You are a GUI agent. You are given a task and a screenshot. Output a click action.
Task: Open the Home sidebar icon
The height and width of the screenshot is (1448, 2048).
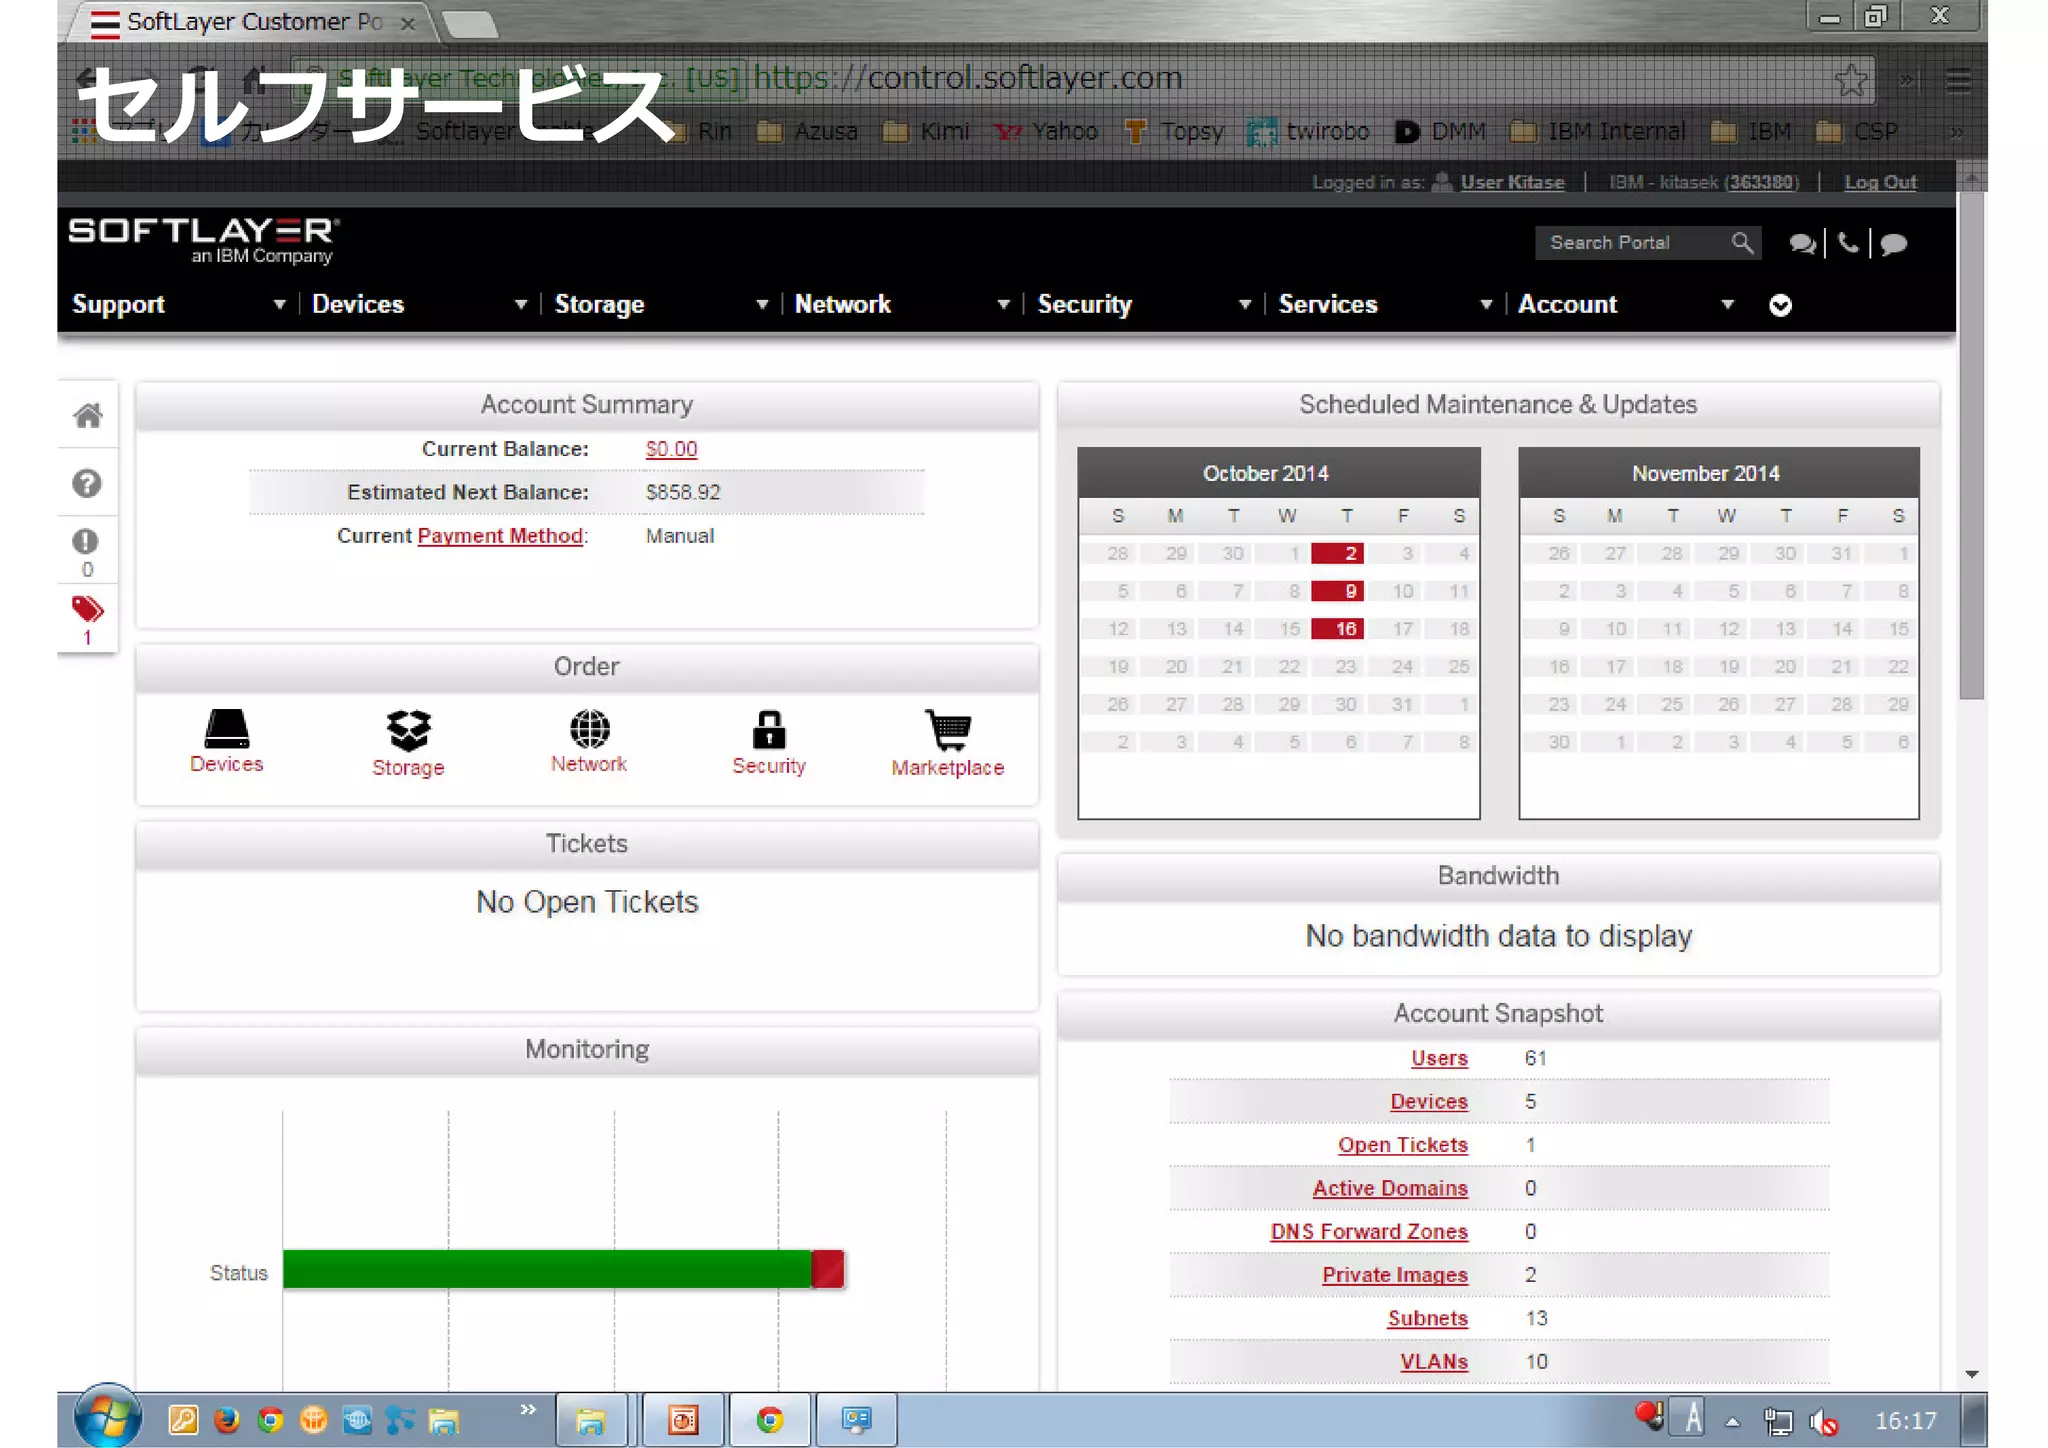click(x=88, y=415)
